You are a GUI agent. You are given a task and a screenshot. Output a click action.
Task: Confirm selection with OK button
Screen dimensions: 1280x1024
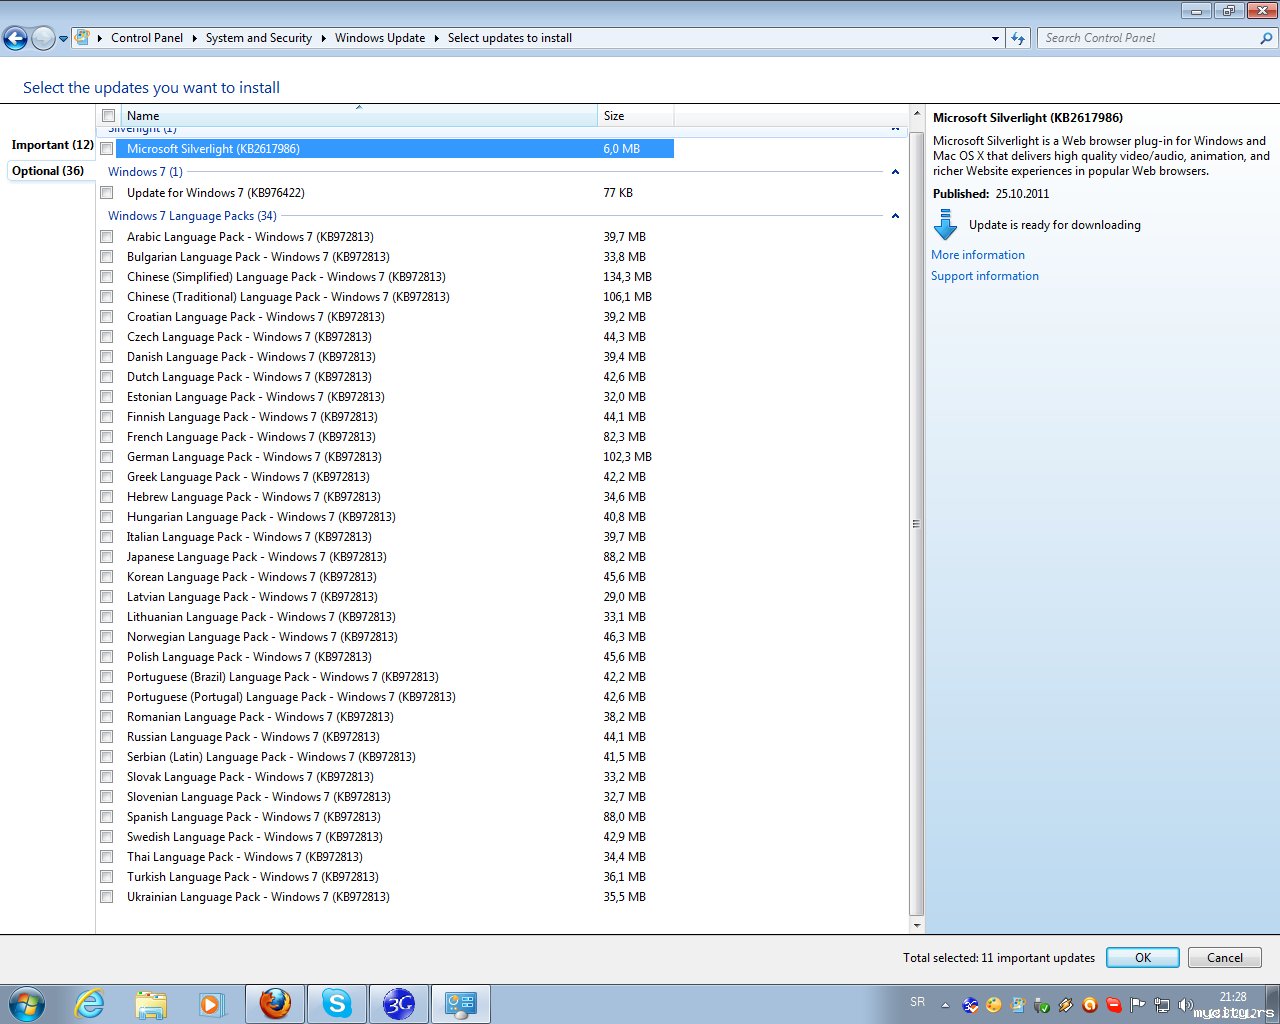tap(1143, 957)
